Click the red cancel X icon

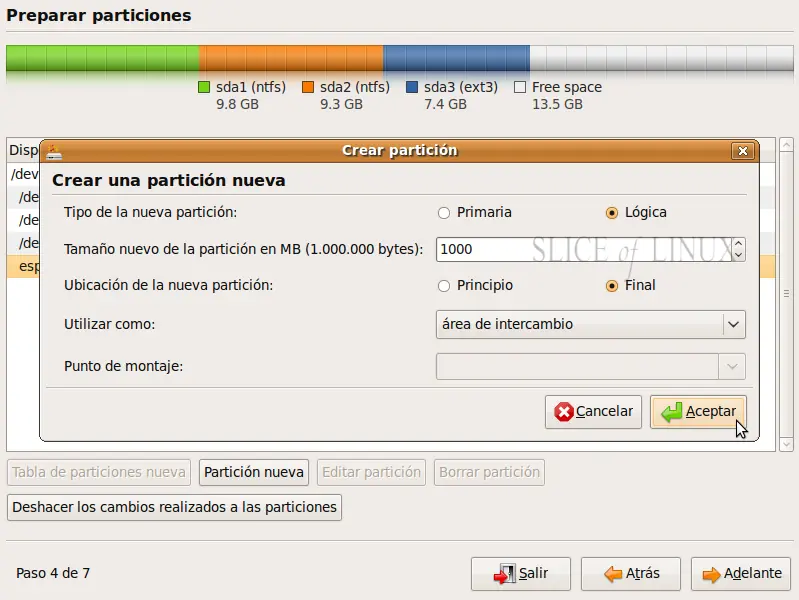pos(564,412)
